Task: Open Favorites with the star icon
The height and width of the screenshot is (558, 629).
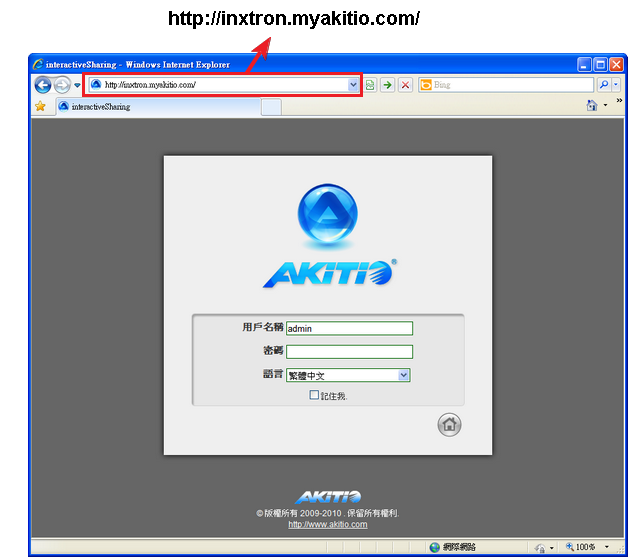Action: tap(40, 106)
